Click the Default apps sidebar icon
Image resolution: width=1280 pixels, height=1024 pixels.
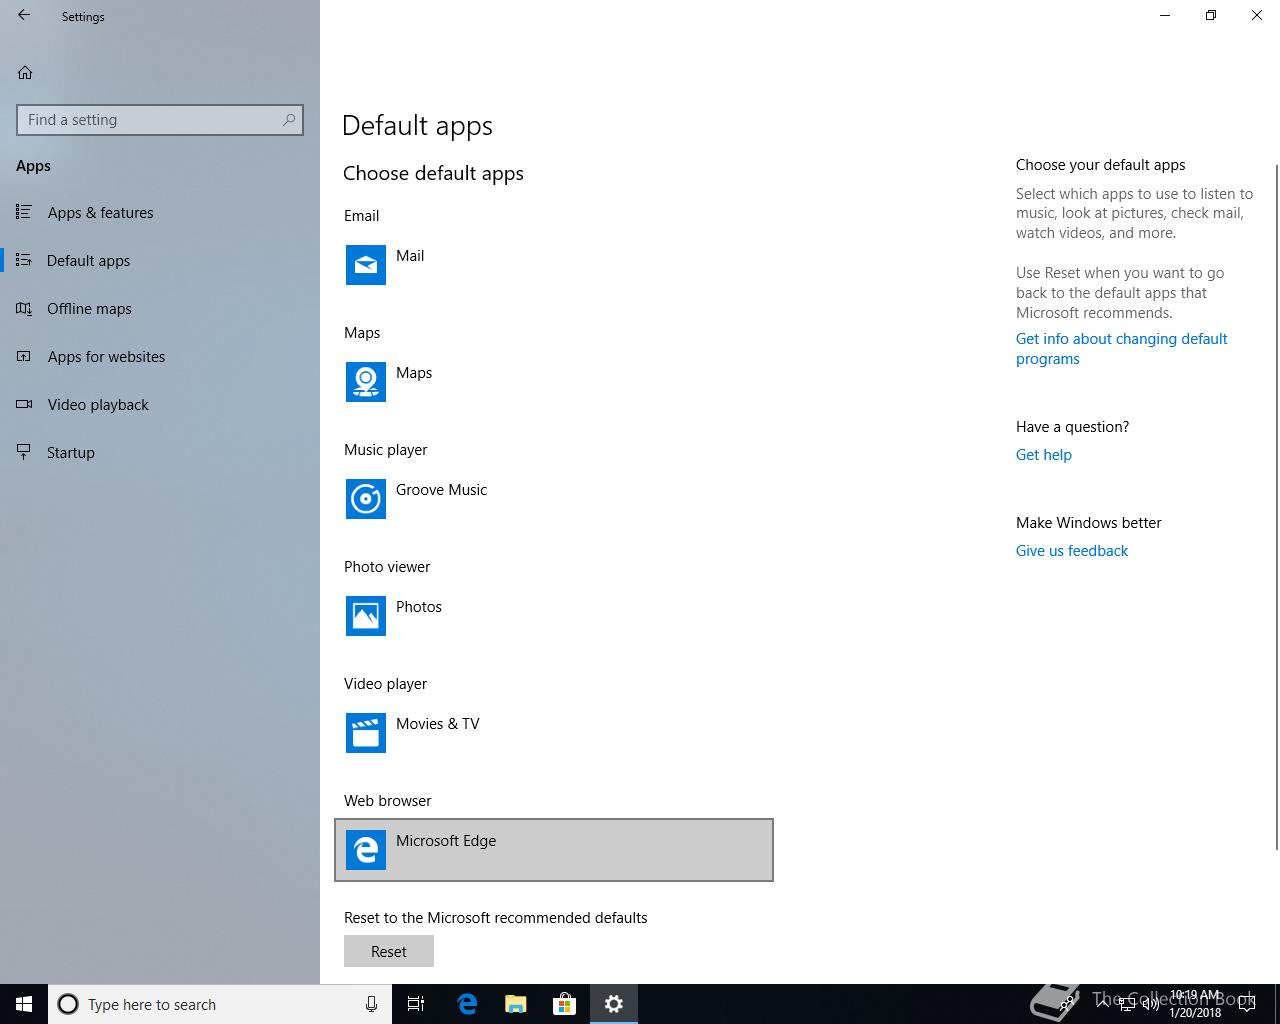24,260
